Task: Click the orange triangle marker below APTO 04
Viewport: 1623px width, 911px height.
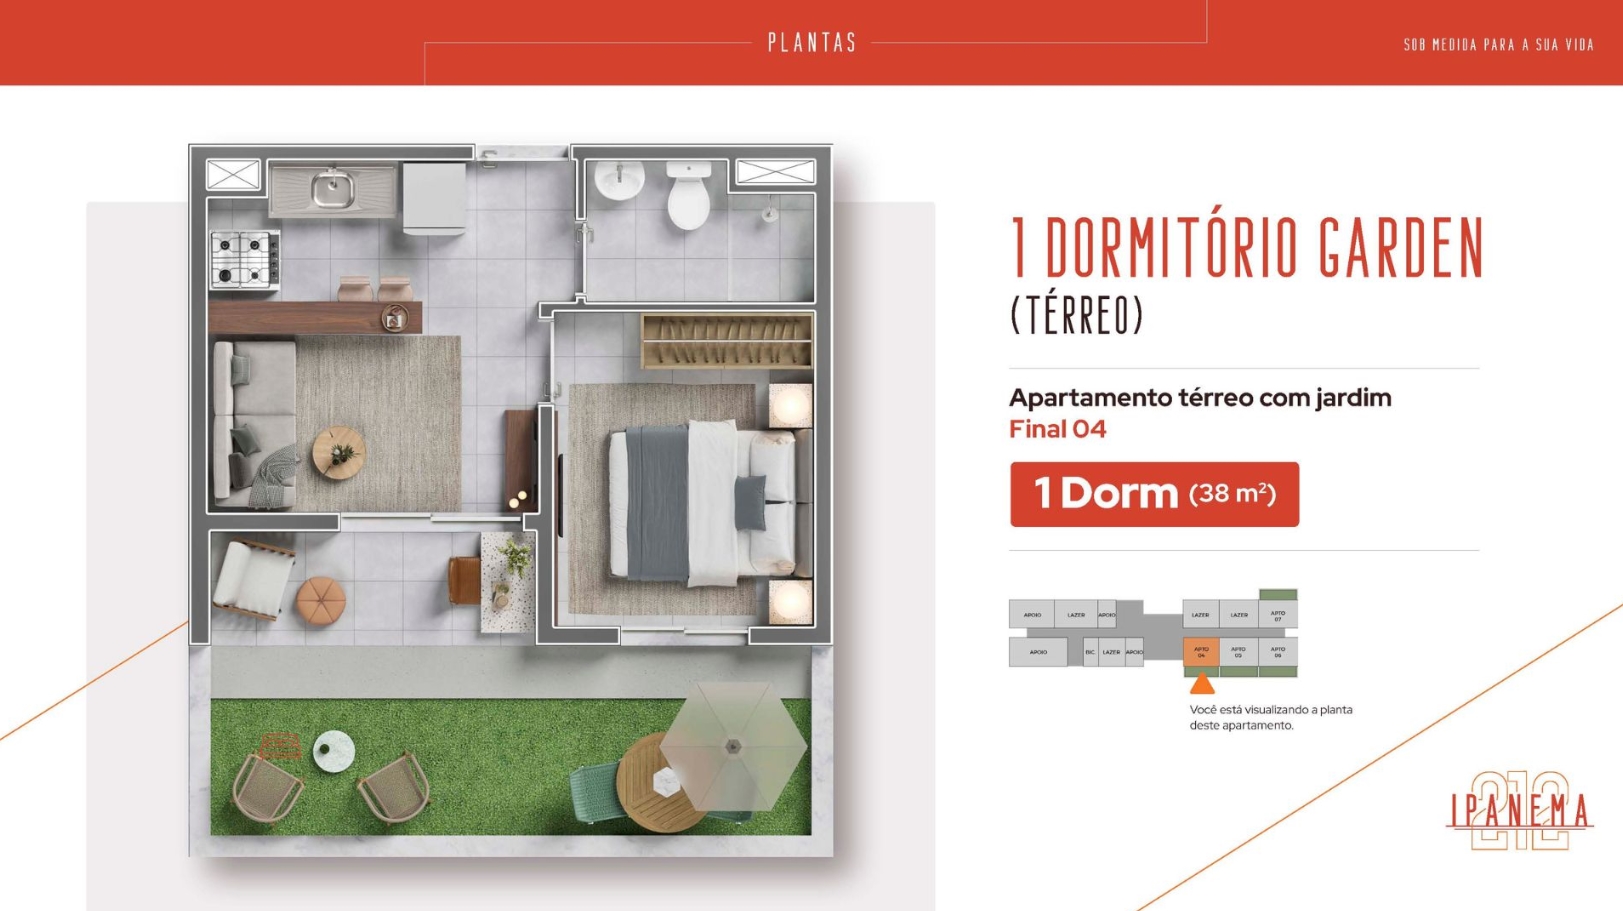Action: click(1202, 685)
